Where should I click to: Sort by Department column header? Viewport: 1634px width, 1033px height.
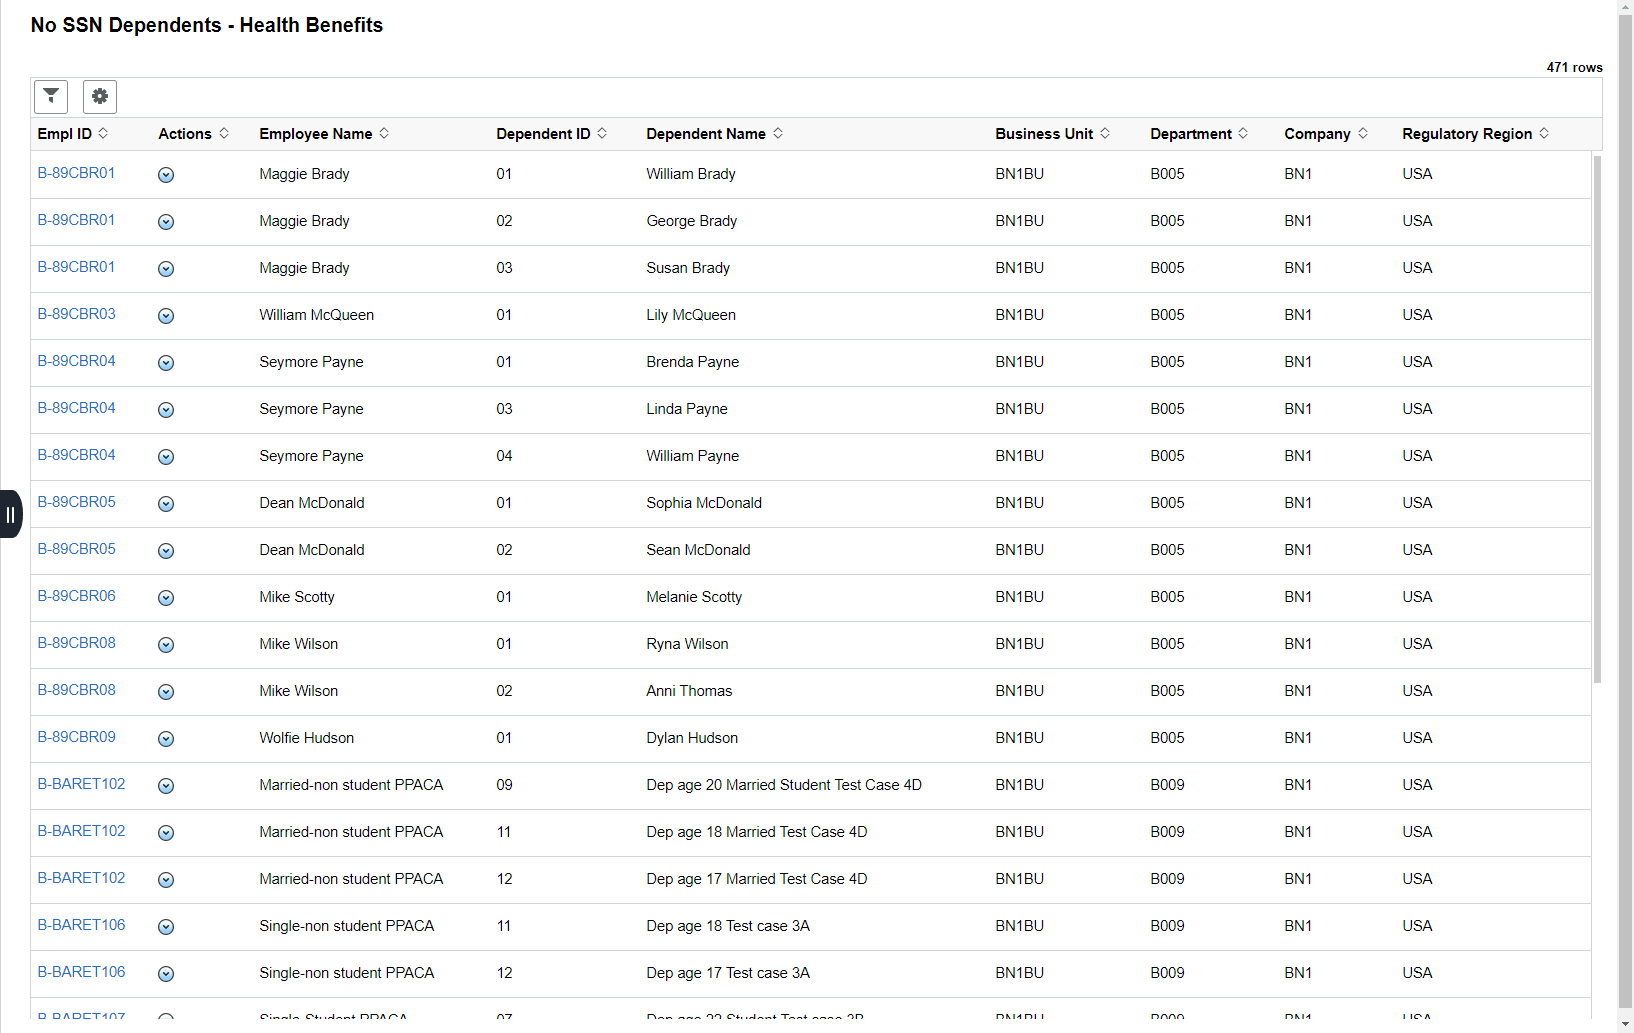click(1199, 134)
